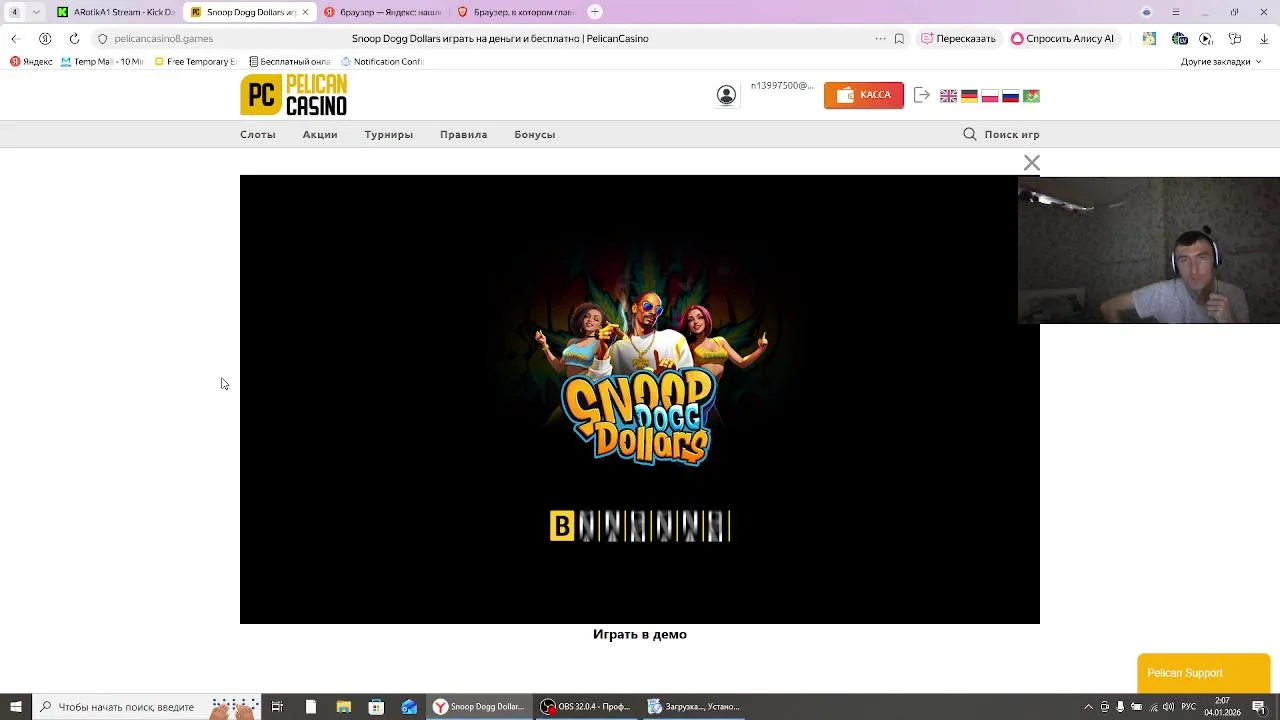Click Пересказать button
This screenshot has height=720, width=1280.
[x=958, y=38]
